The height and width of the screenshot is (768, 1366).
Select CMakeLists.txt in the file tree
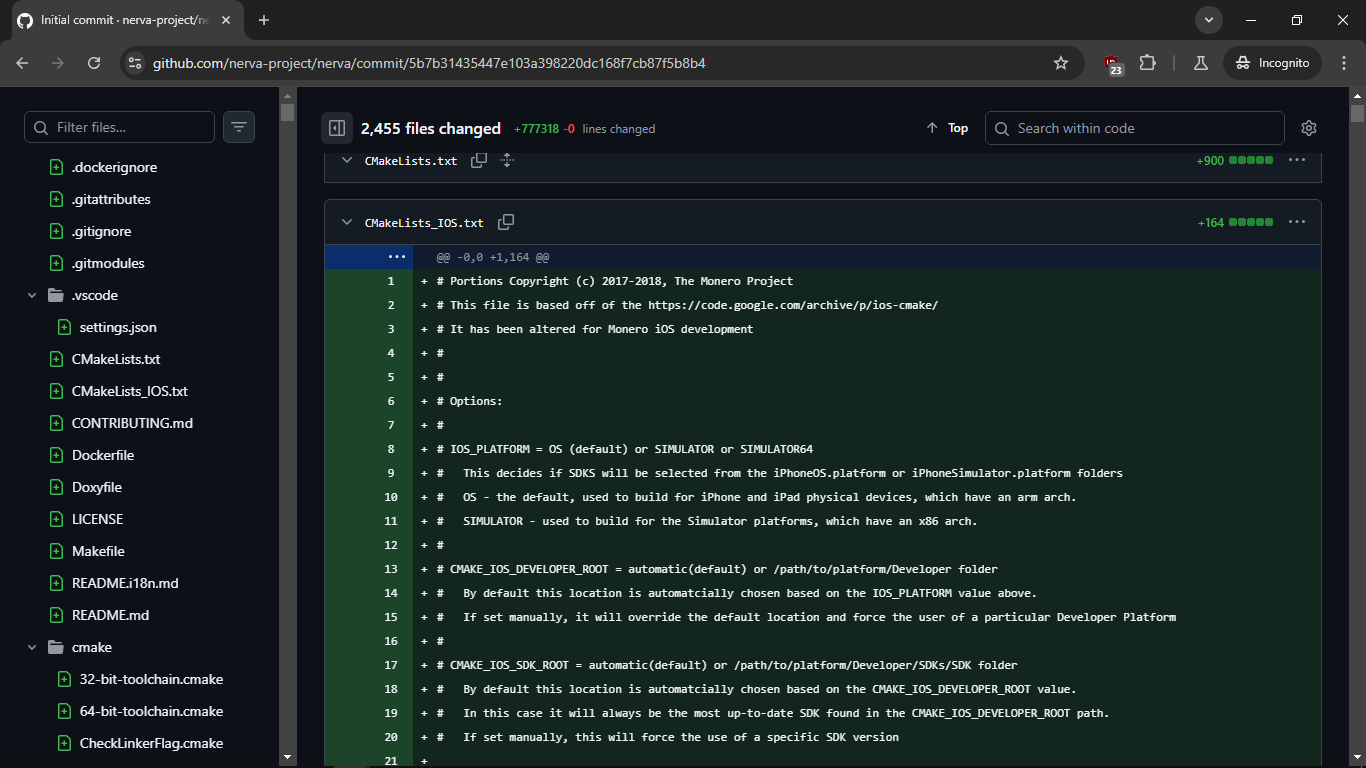pyautogui.click(x=116, y=359)
